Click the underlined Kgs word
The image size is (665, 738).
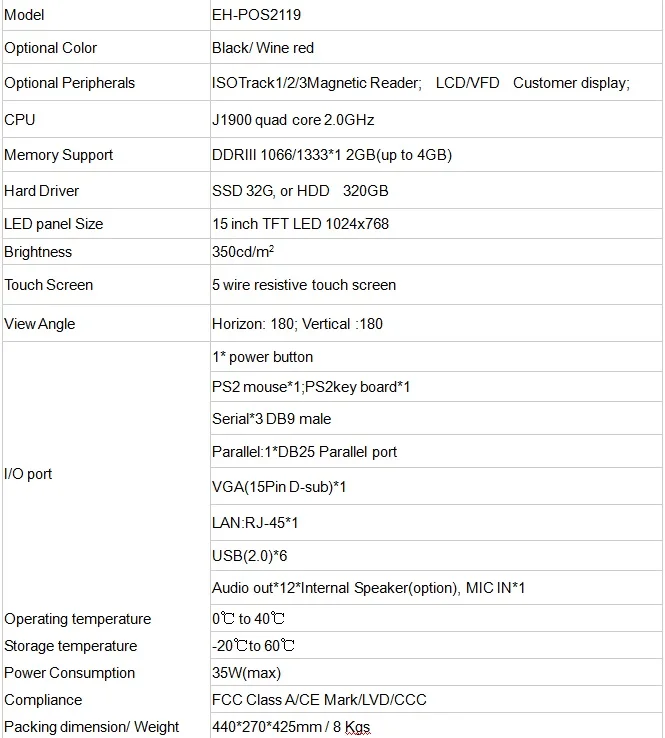(357, 727)
